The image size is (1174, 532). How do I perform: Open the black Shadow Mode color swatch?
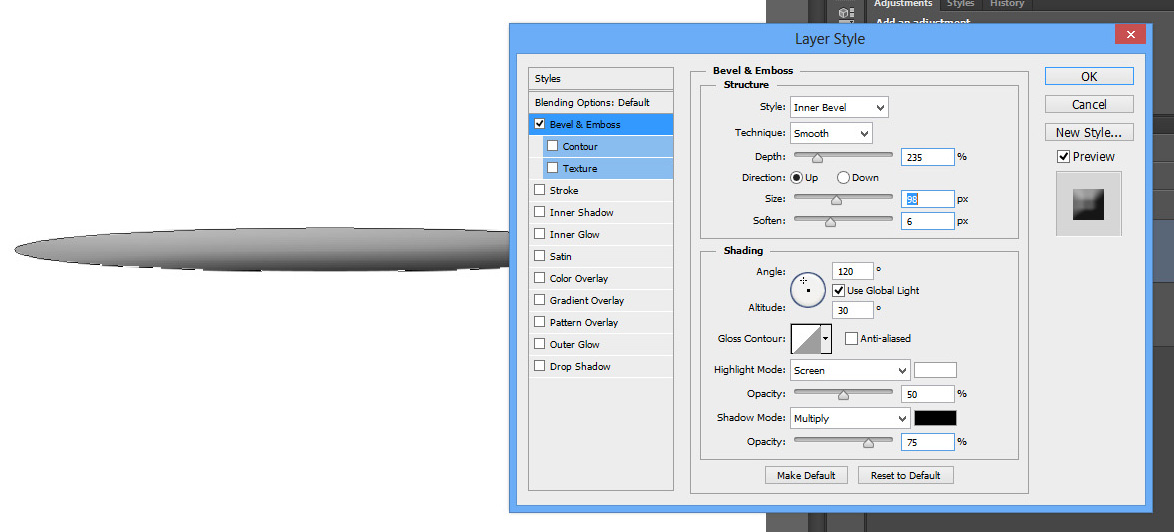click(935, 418)
